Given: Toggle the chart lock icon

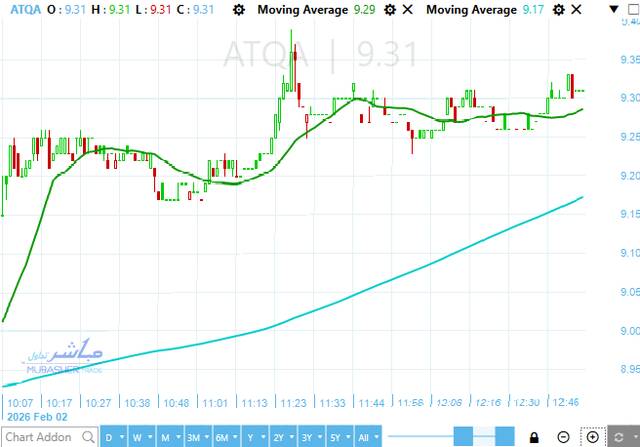Looking at the screenshot, I should point(535,437).
